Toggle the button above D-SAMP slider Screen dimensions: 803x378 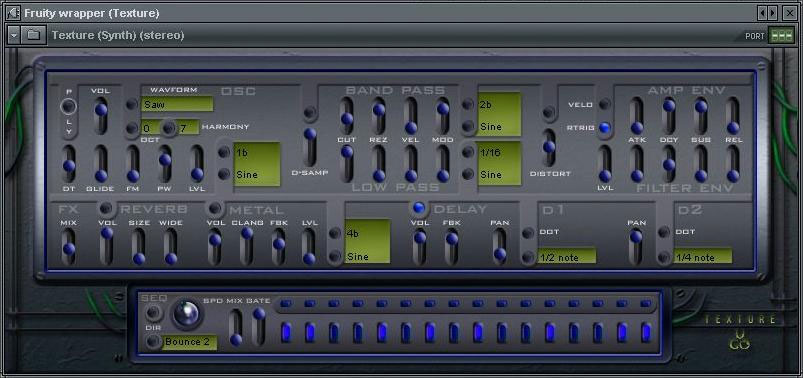309,112
